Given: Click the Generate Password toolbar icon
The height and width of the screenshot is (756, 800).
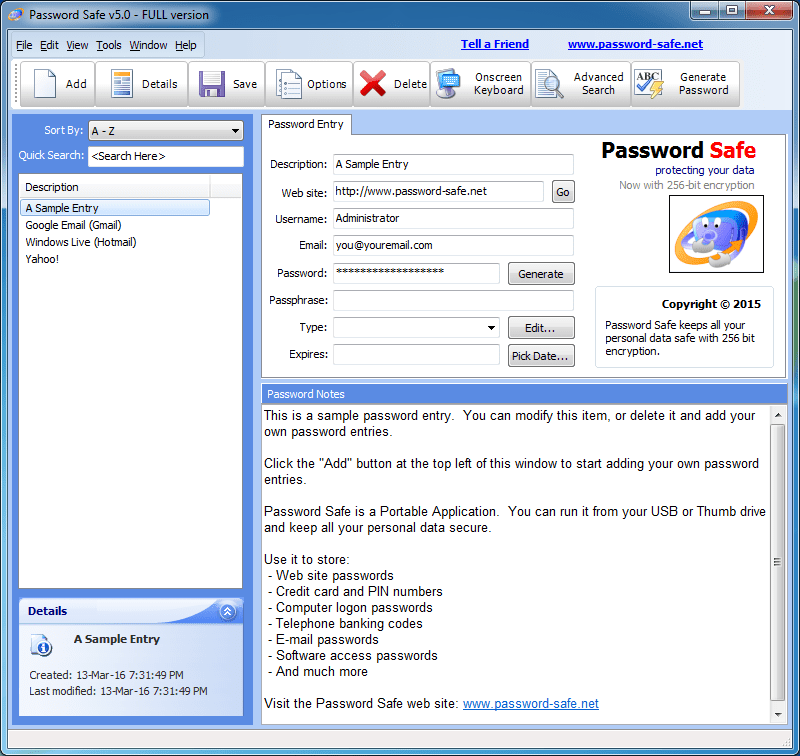Looking at the screenshot, I should (648, 84).
